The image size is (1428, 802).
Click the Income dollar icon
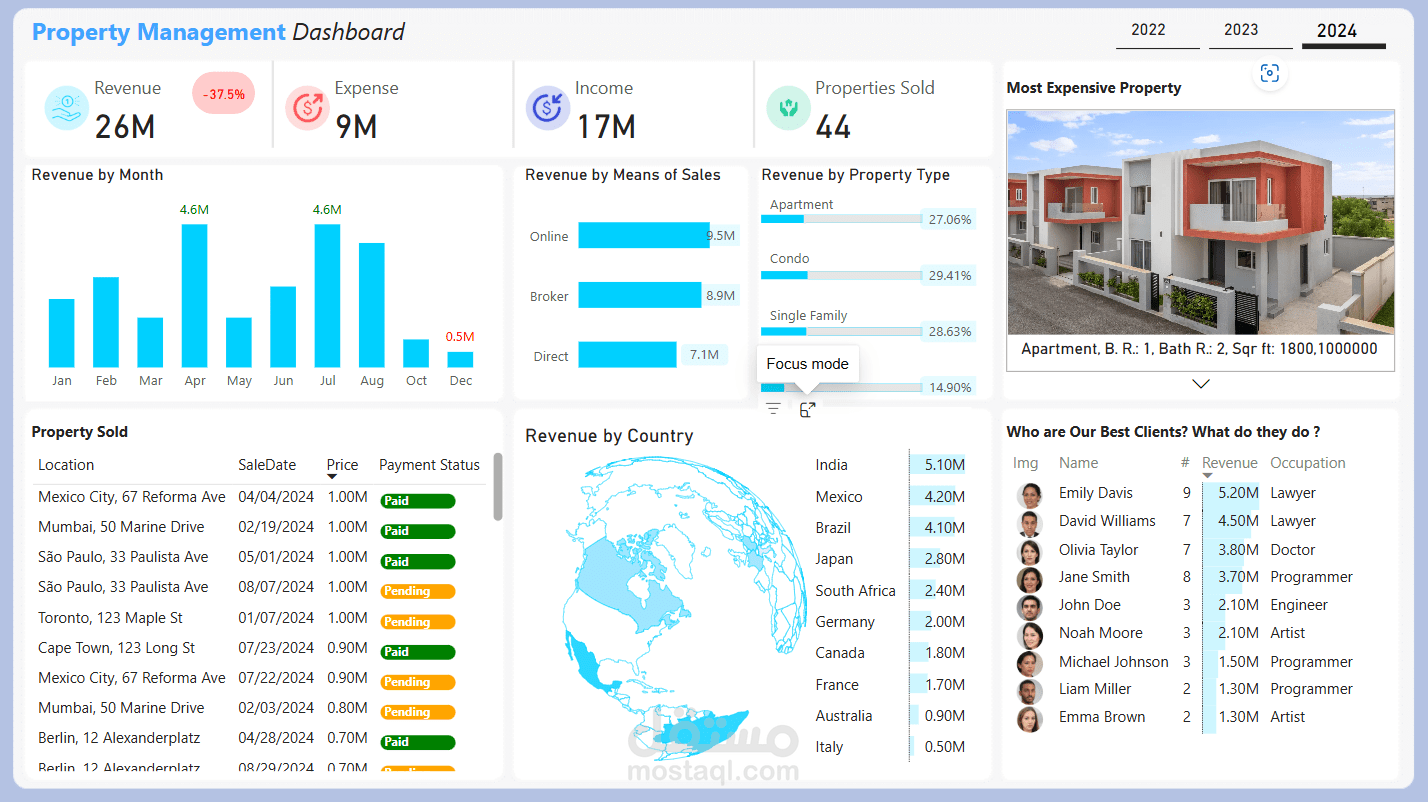[548, 107]
